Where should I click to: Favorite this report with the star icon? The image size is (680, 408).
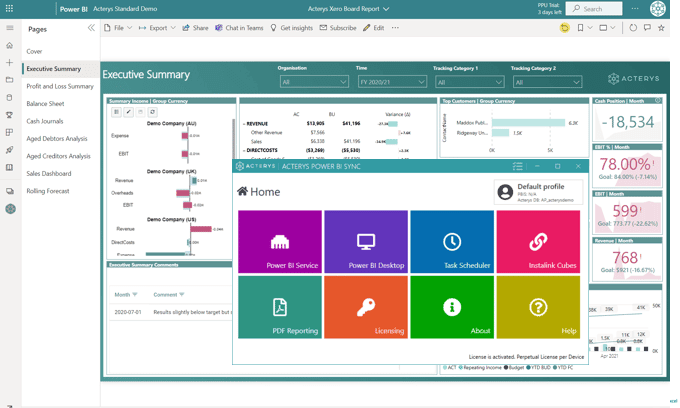tap(661, 28)
